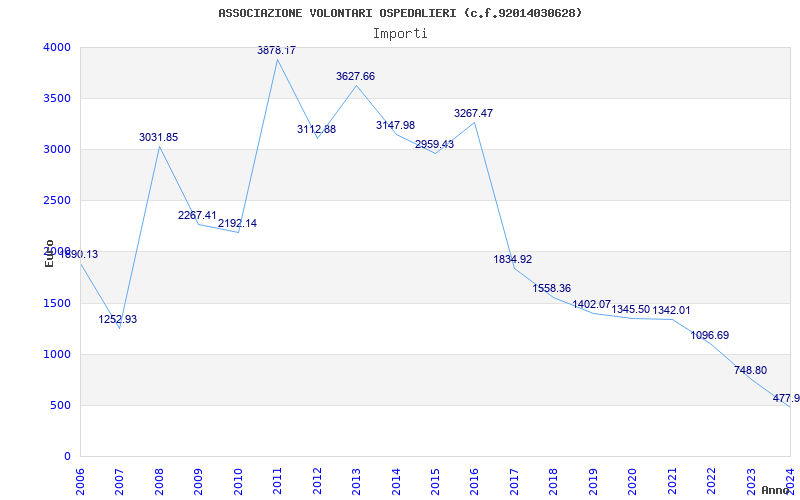Screen dimensions: 800x500
Task: Select the 1558.36 data label
Action: (552, 289)
